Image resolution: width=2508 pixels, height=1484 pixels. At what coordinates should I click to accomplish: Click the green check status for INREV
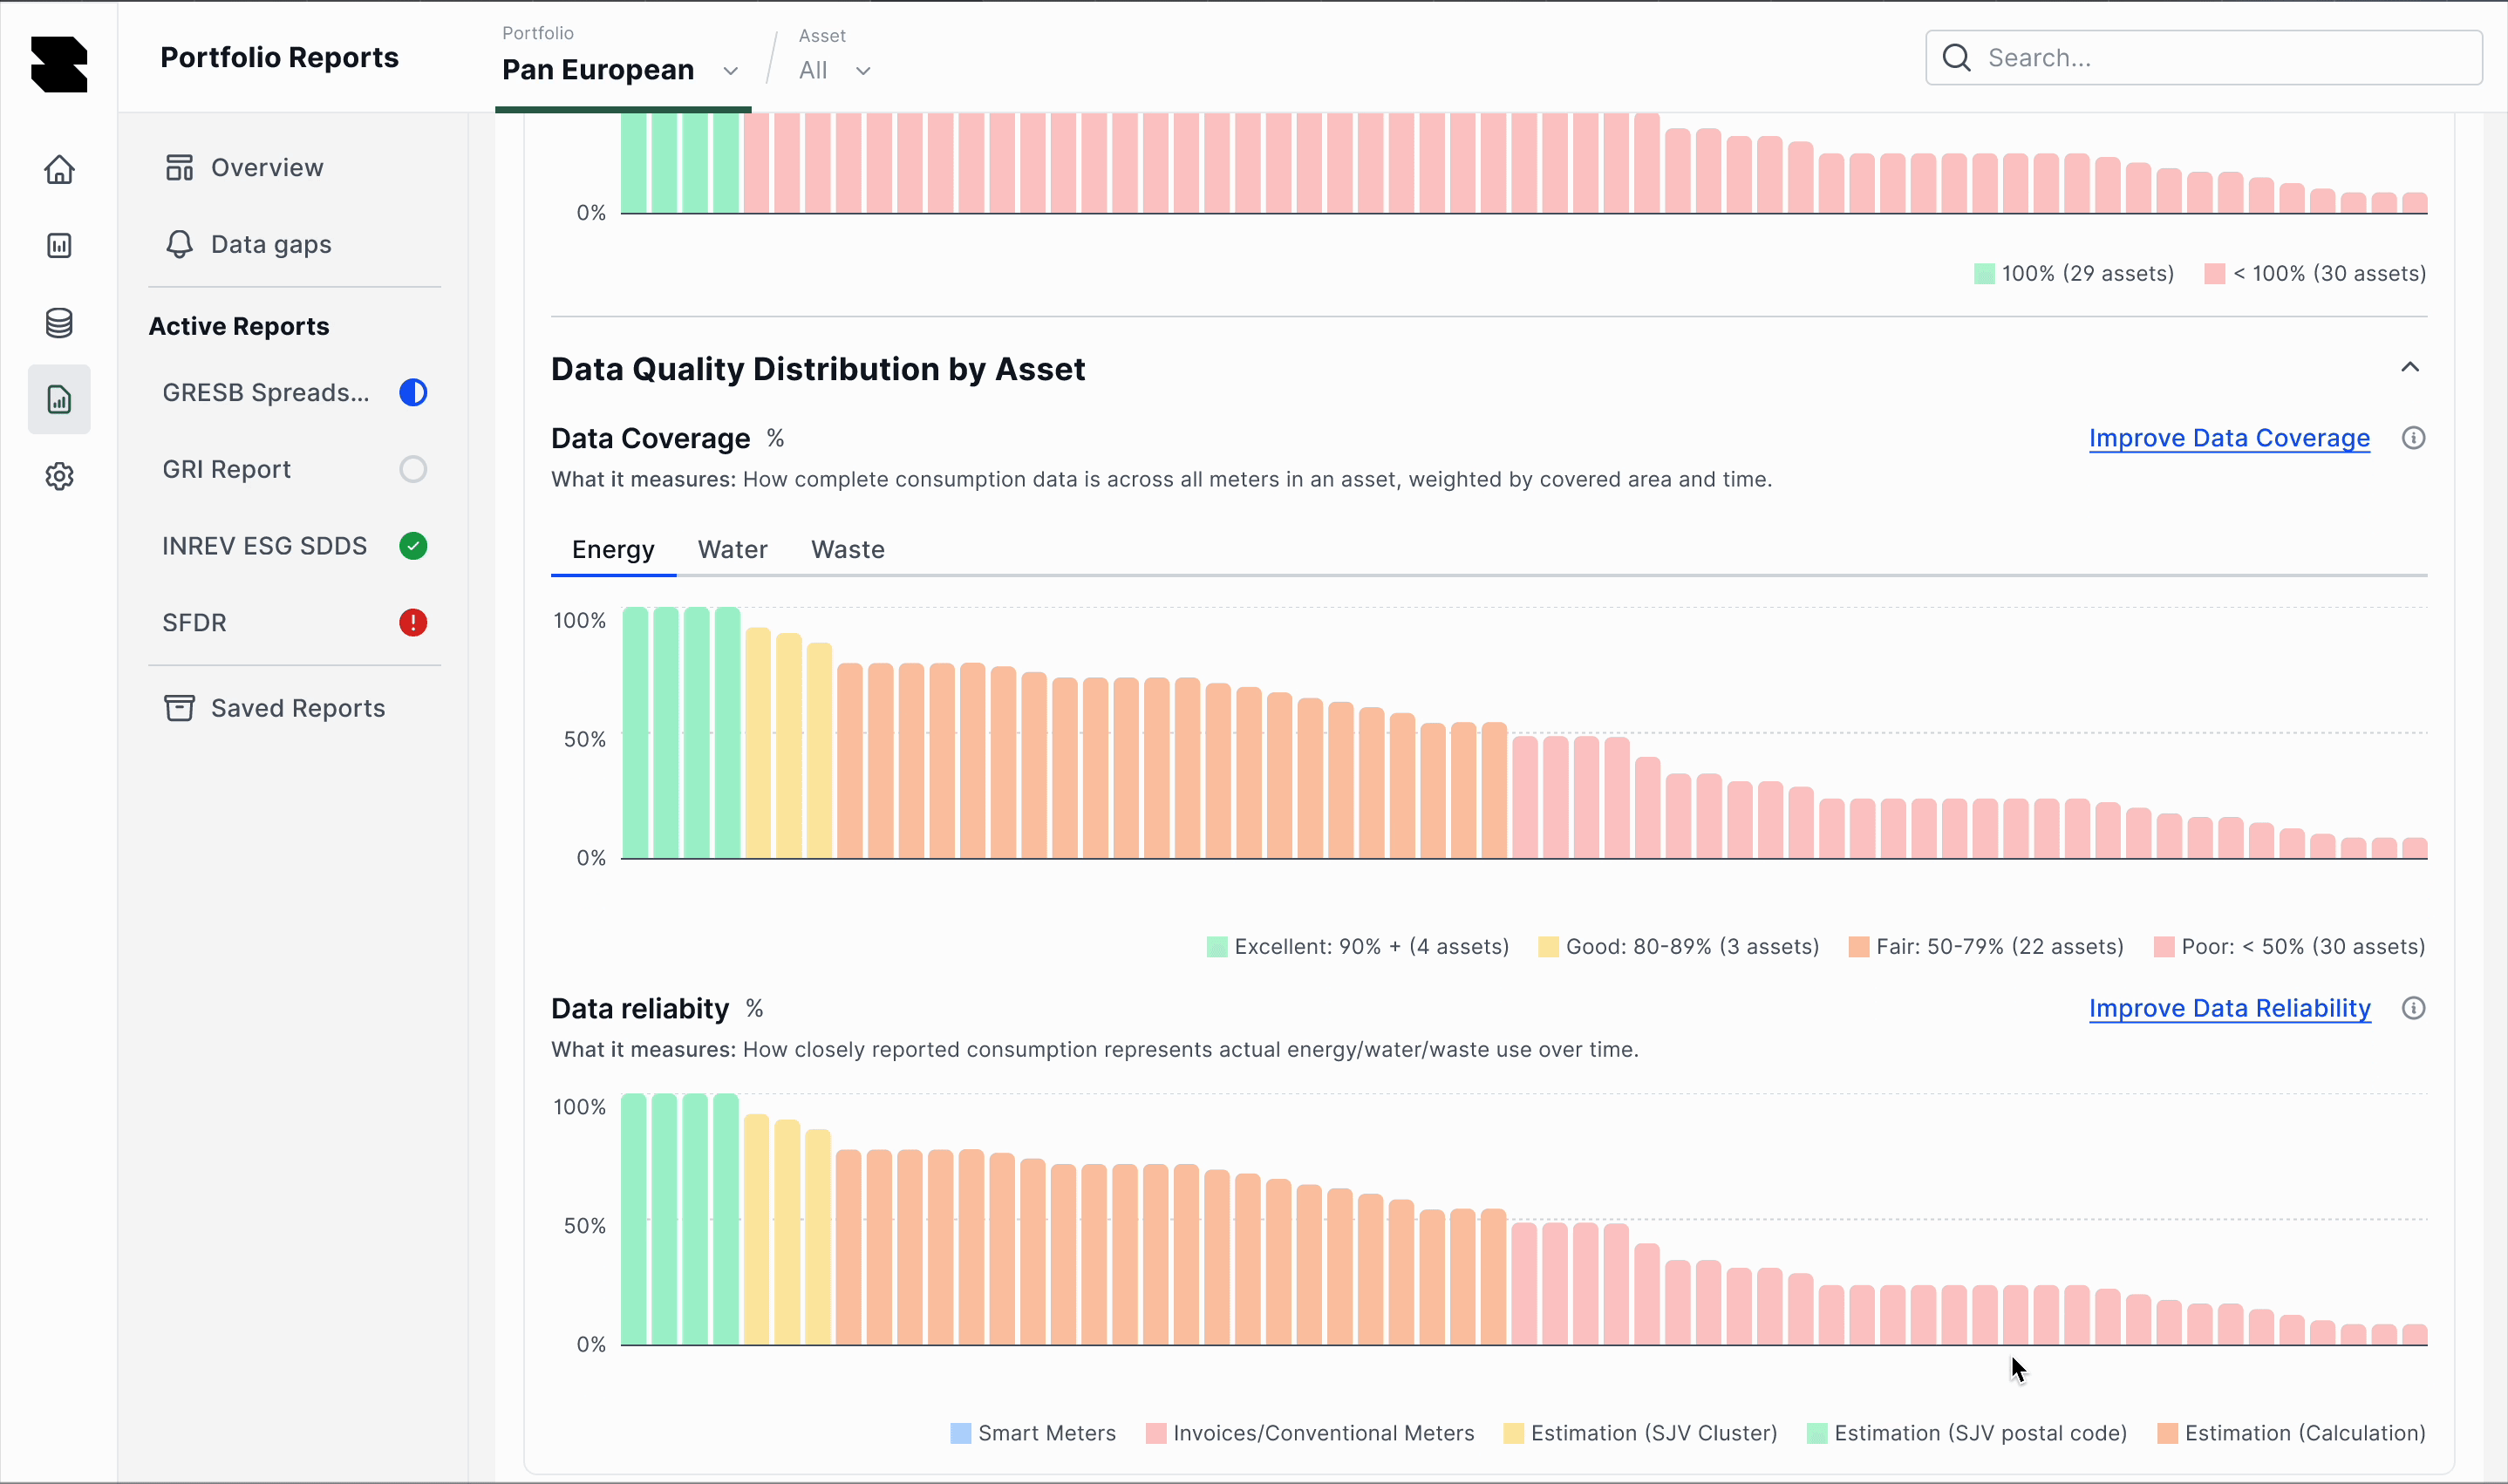pyautogui.click(x=413, y=546)
